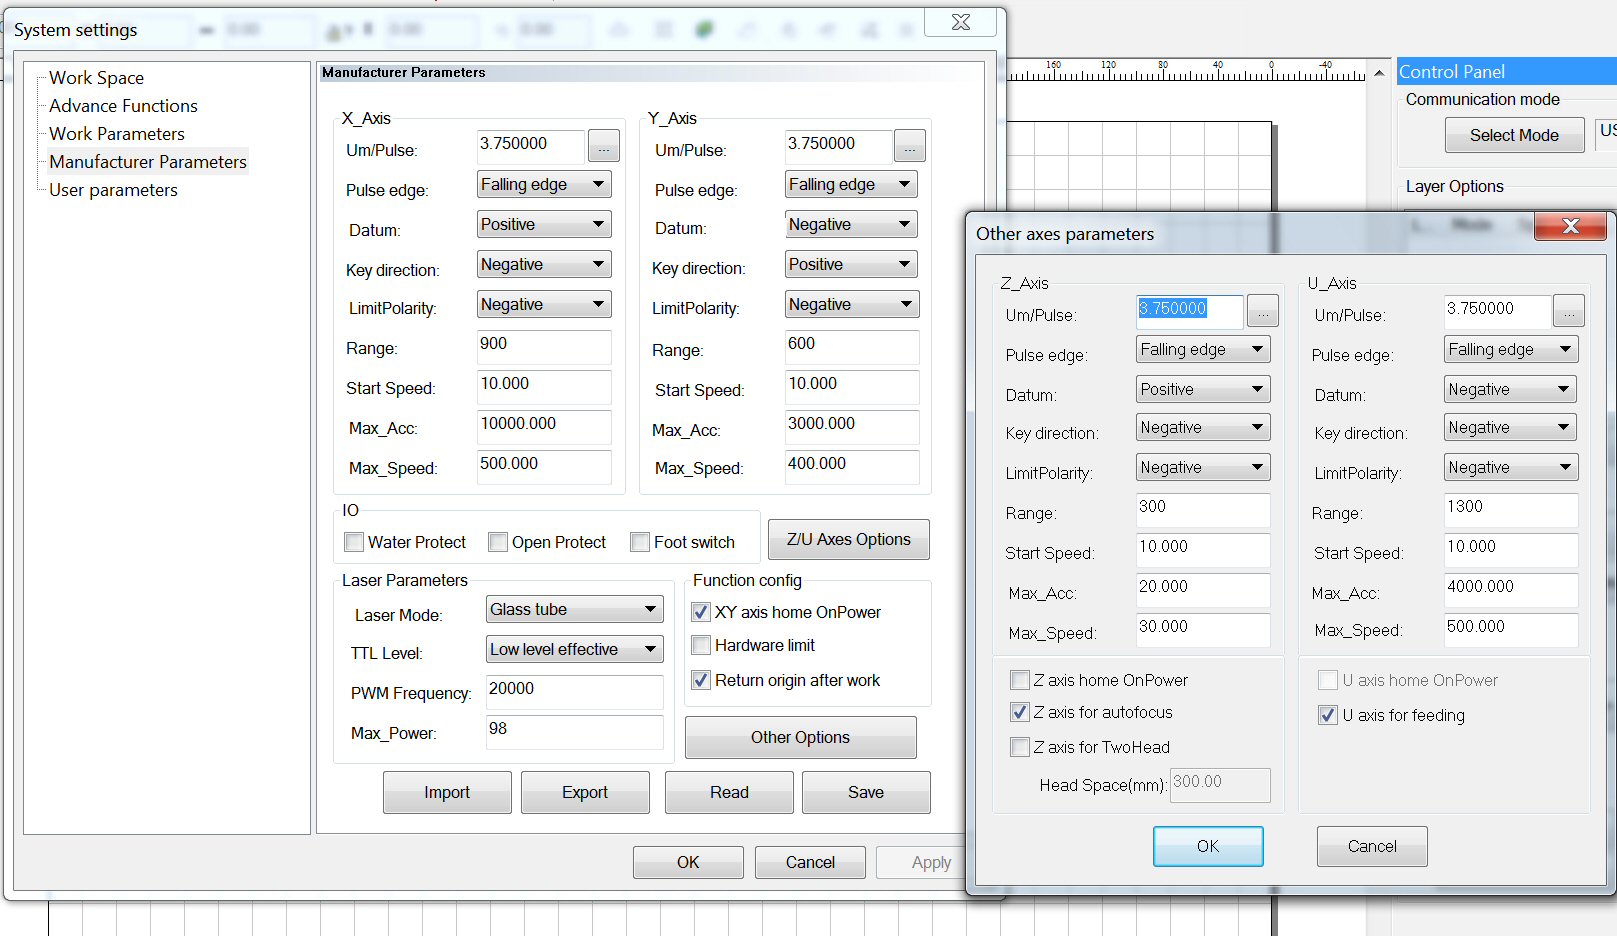This screenshot has width=1617, height=936.
Task: Click Z_Axis Um/Pulse ellipsis button
Action: [x=1263, y=312]
